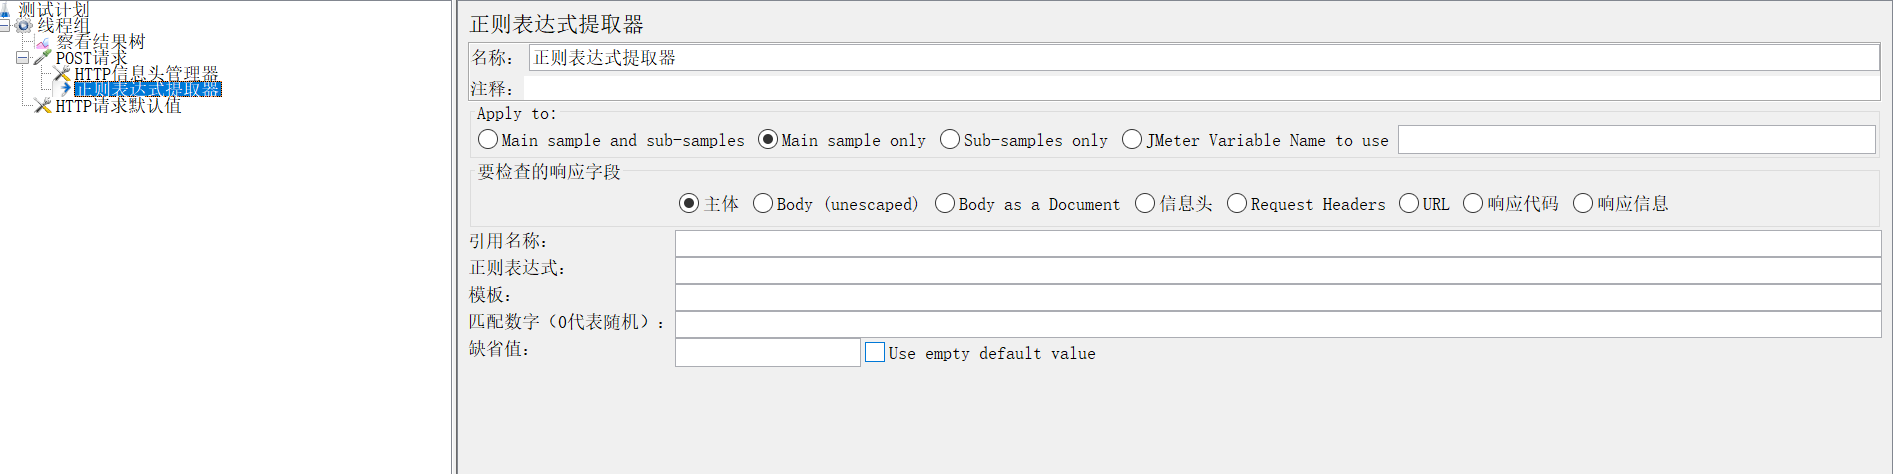The width and height of the screenshot is (1894, 474).
Task: Select Body as a Document radio
Action: coord(1028,204)
